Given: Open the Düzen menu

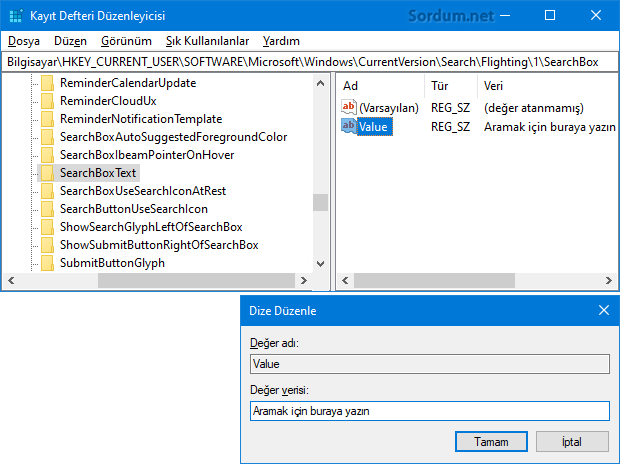Looking at the screenshot, I should click(x=70, y=41).
